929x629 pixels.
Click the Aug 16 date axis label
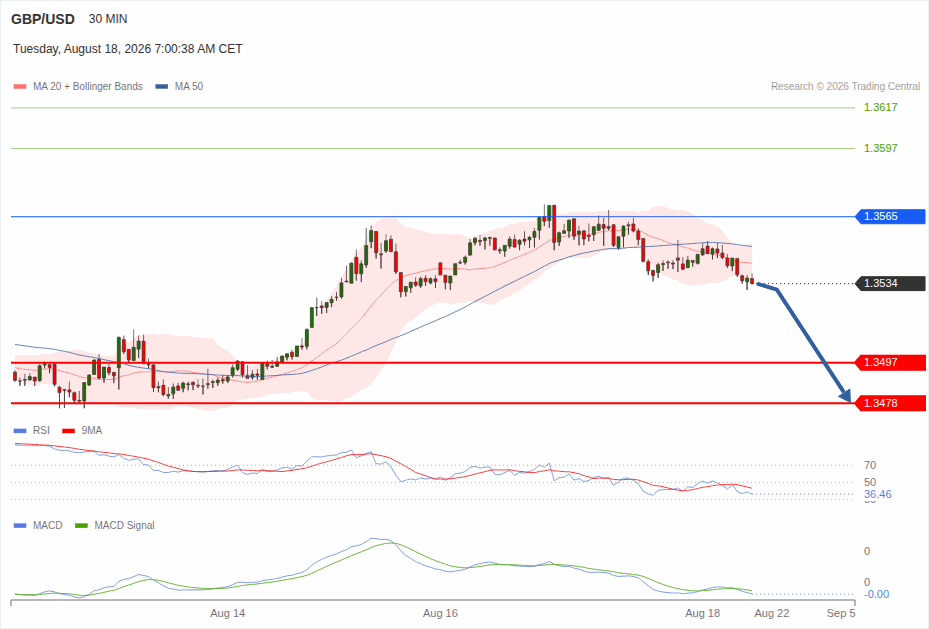(x=440, y=613)
